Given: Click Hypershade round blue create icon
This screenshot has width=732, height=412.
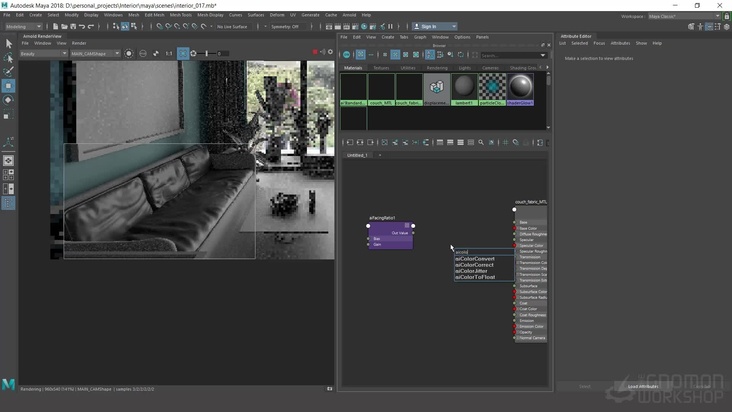Looking at the screenshot, I should [346, 55].
